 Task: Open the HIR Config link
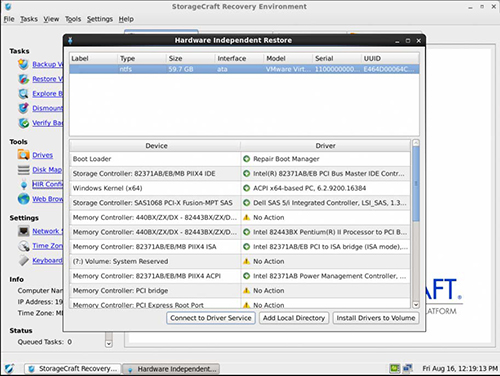click(x=47, y=184)
